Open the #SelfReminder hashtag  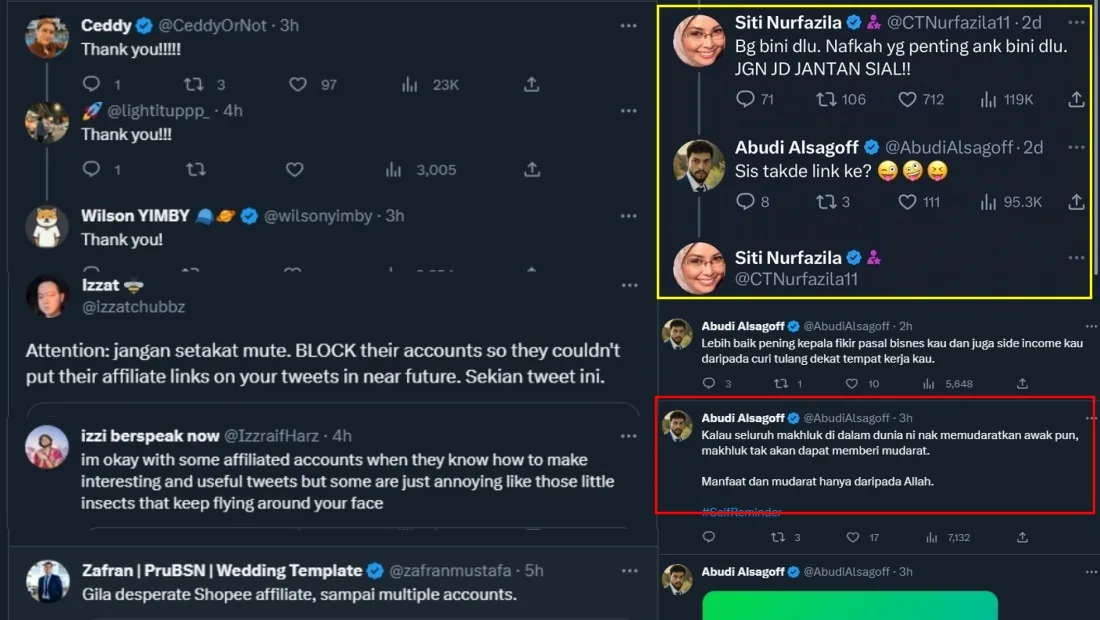click(x=742, y=512)
